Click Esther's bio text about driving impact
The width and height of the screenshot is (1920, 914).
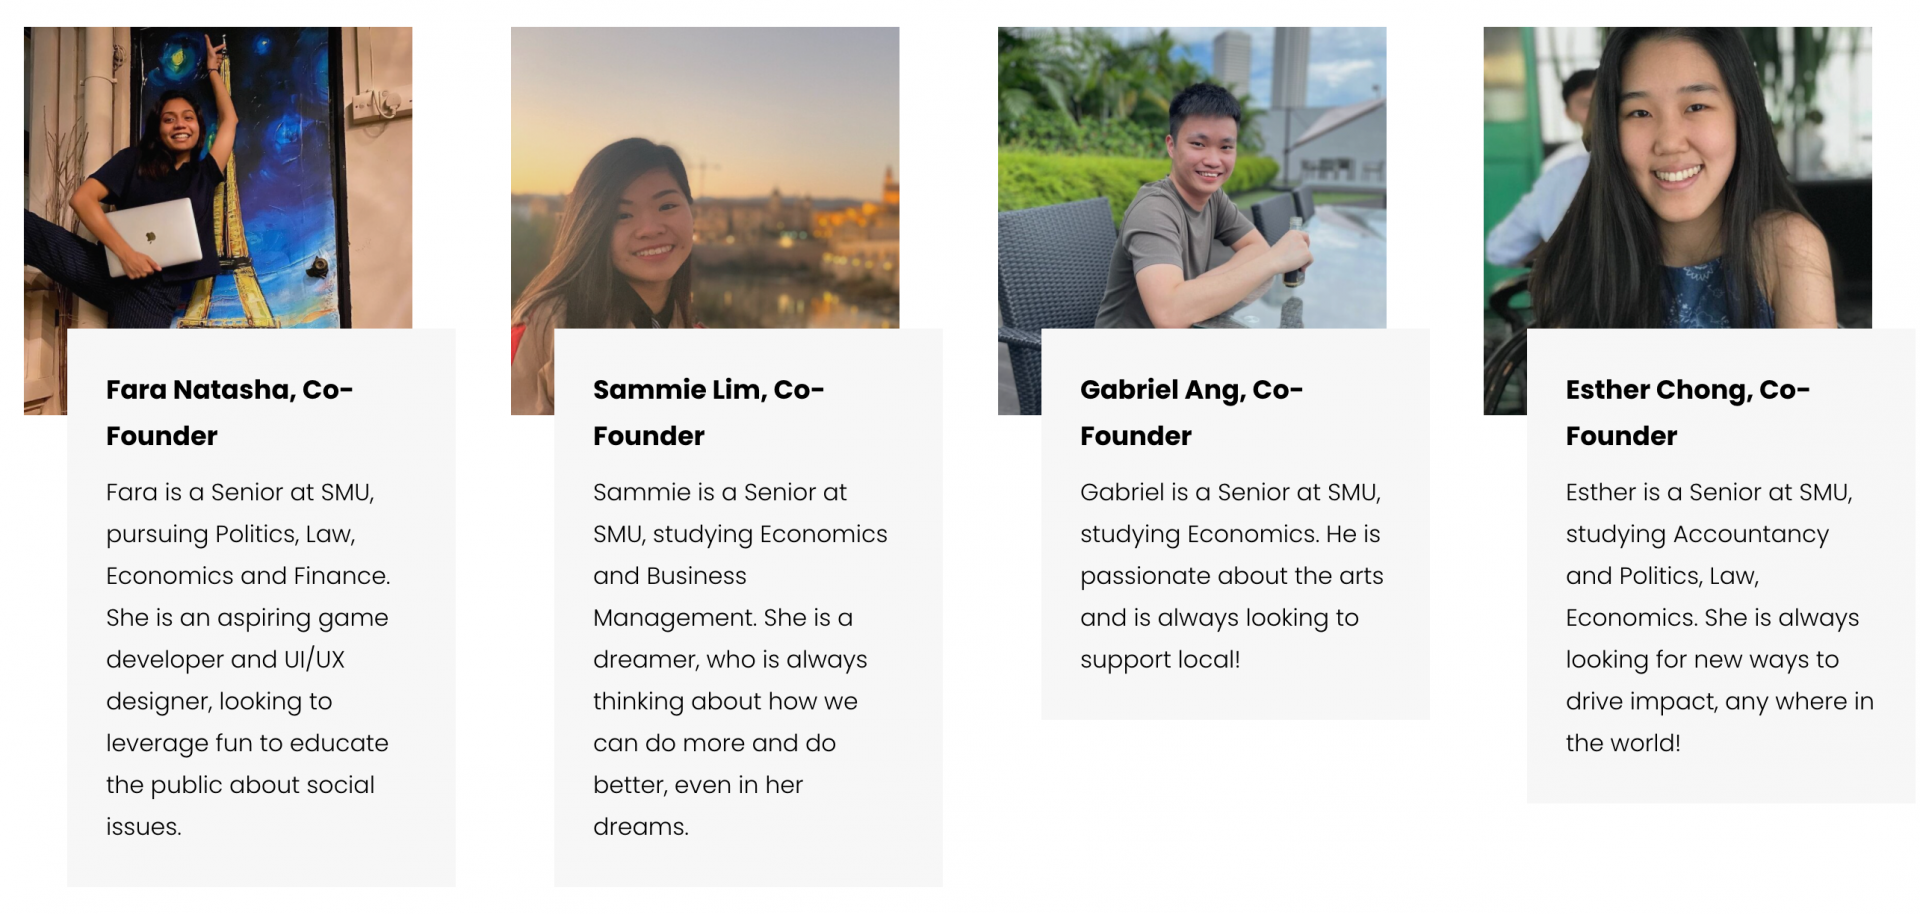point(1720,617)
